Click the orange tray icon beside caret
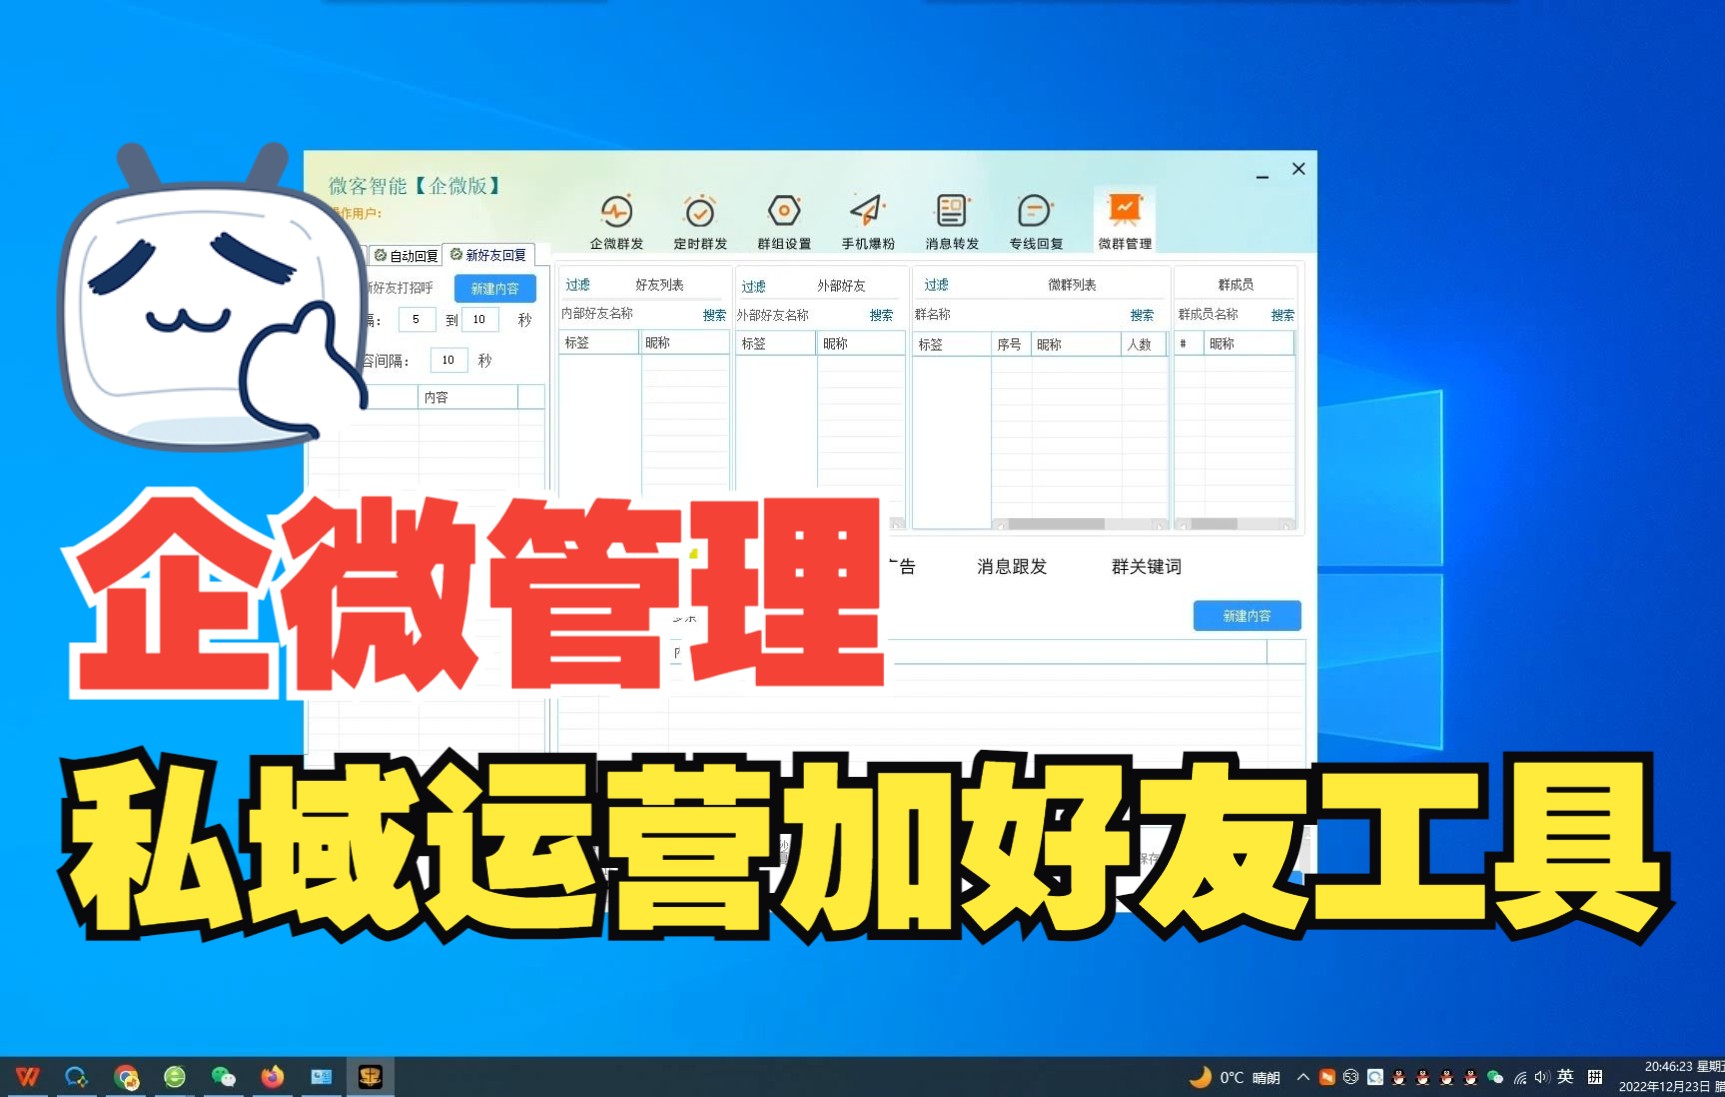The height and width of the screenshot is (1097, 1725). [1327, 1077]
